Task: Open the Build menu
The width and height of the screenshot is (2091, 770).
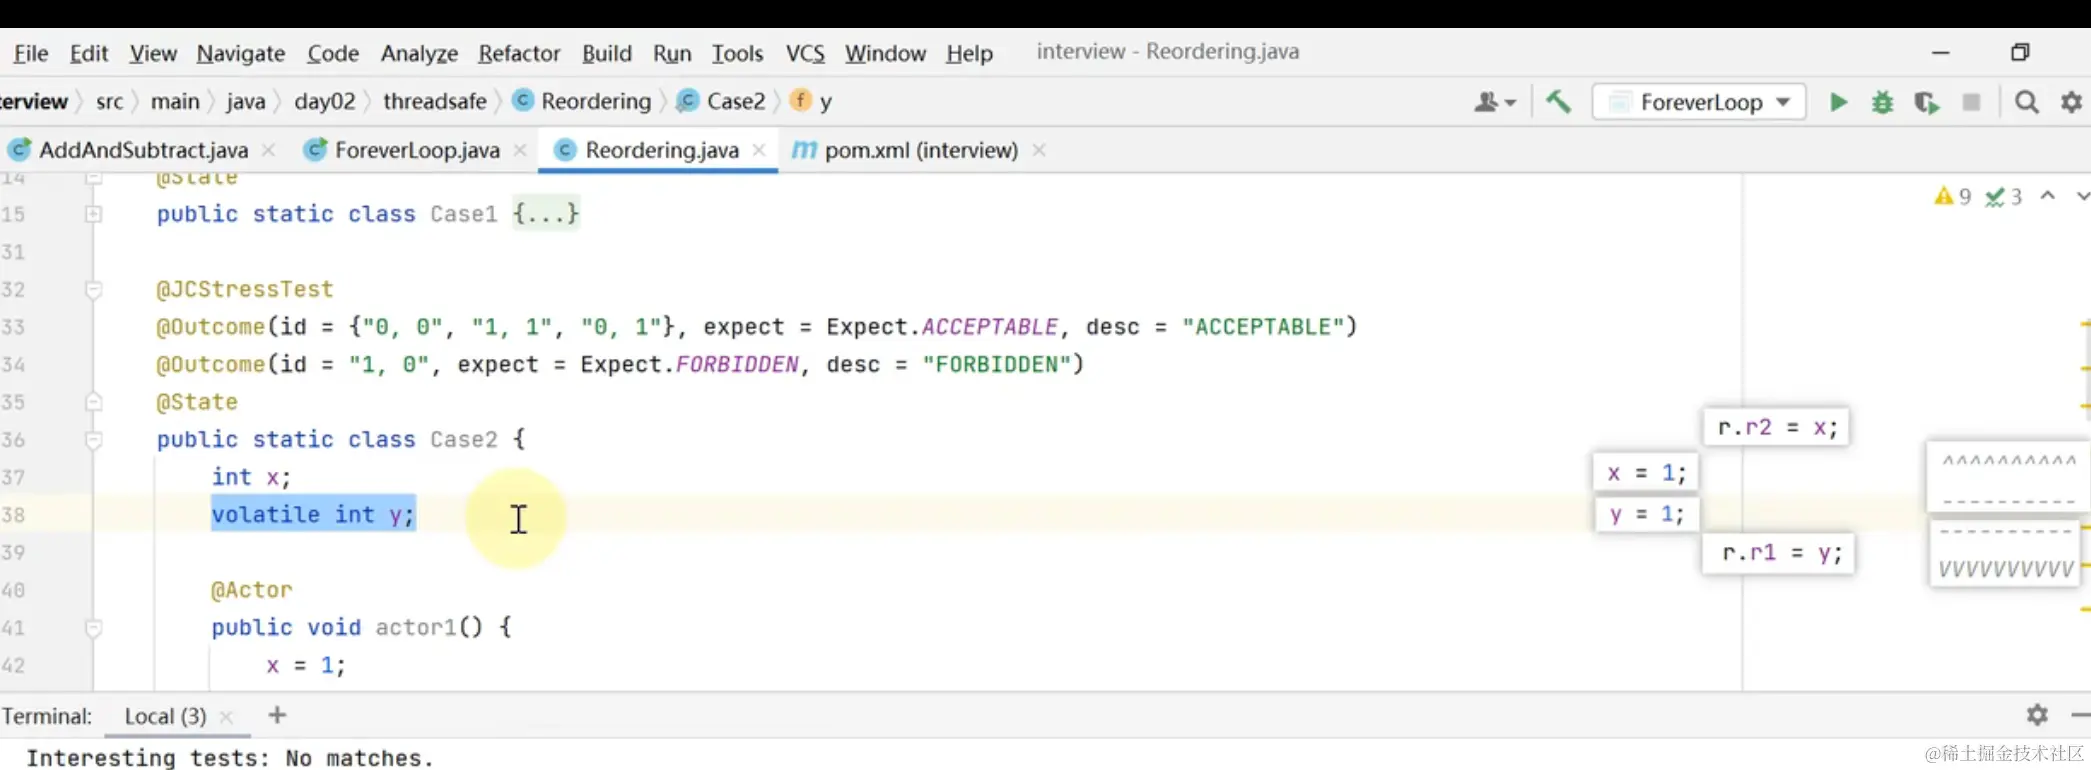Action: click(x=607, y=53)
